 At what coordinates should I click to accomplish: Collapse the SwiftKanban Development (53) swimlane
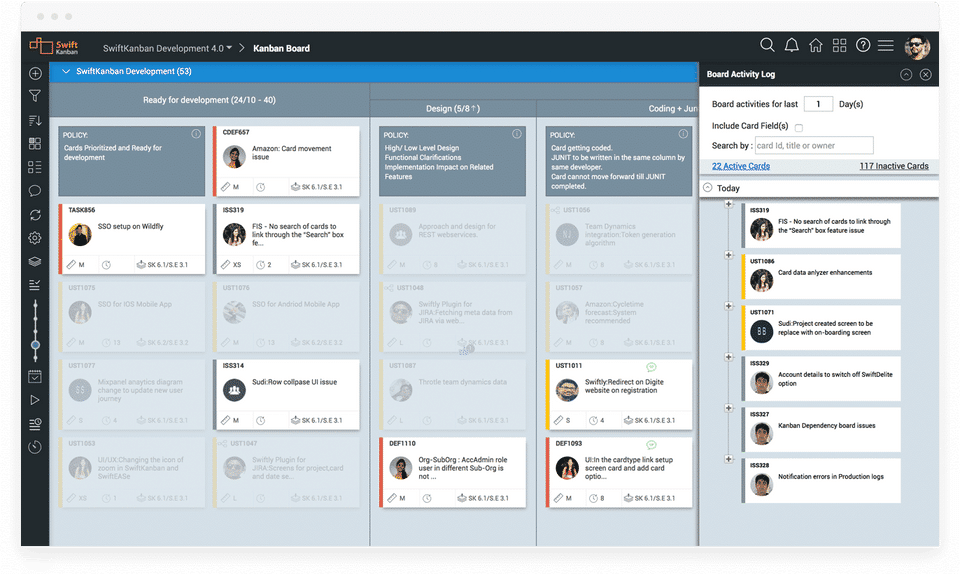(x=66, y=72)
